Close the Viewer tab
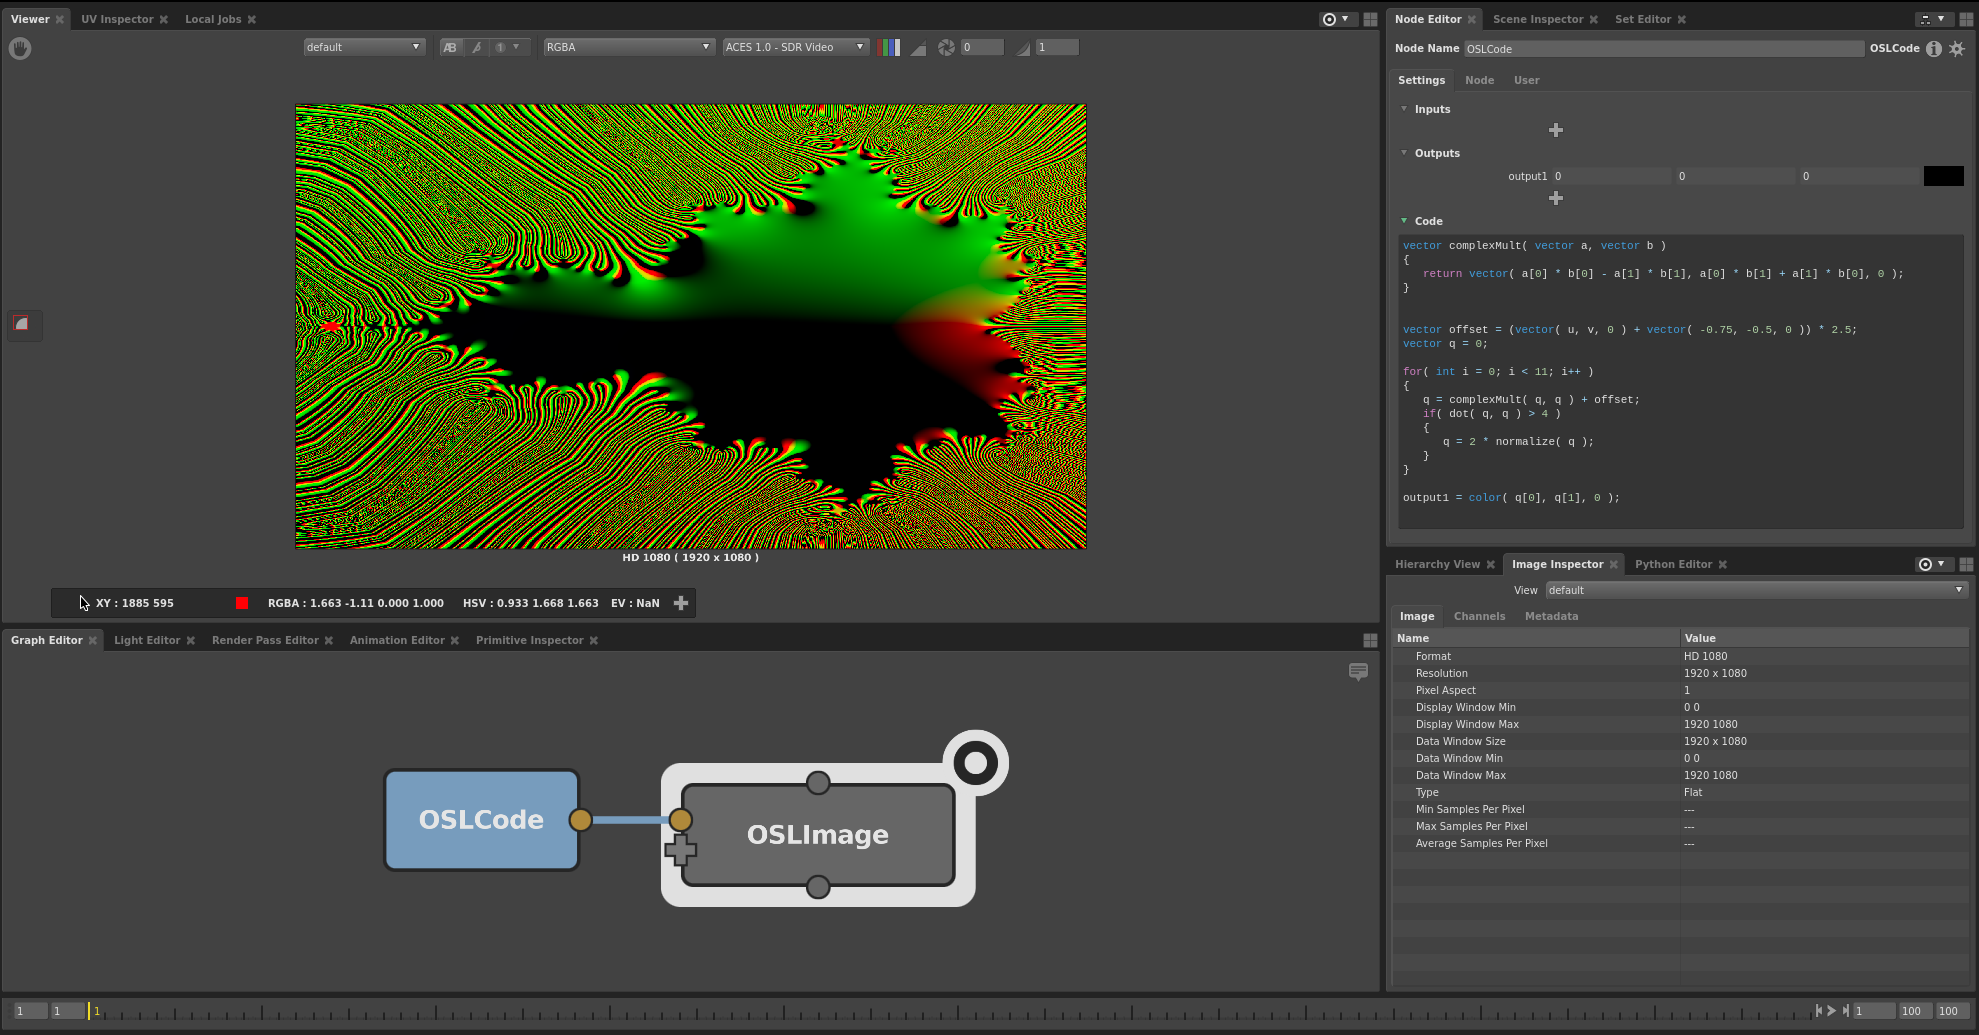 [x=60, y=20]
